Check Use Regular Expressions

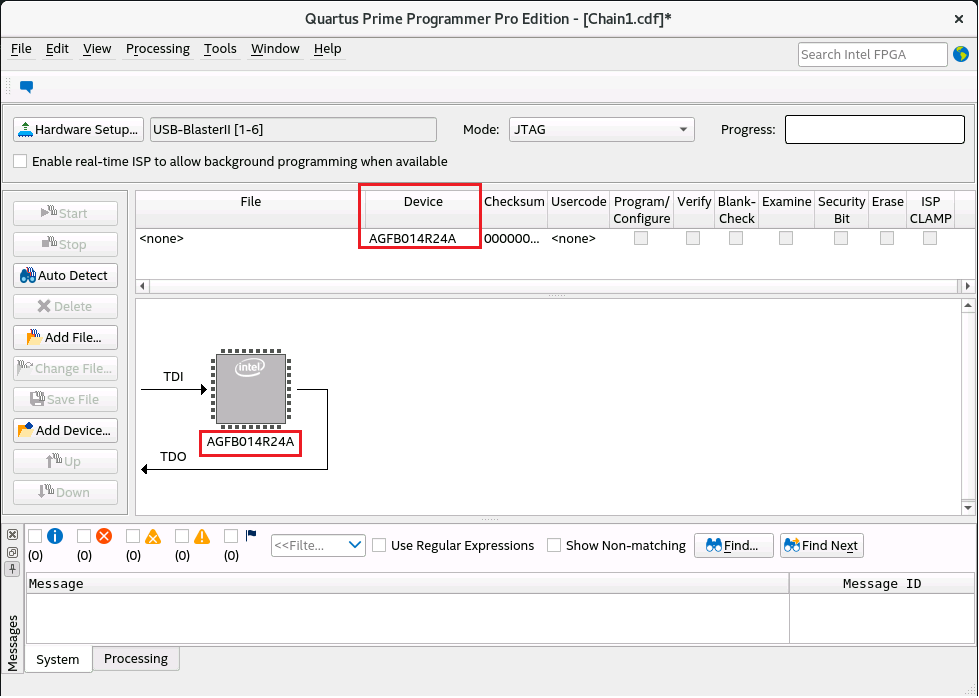pos(380,545)
